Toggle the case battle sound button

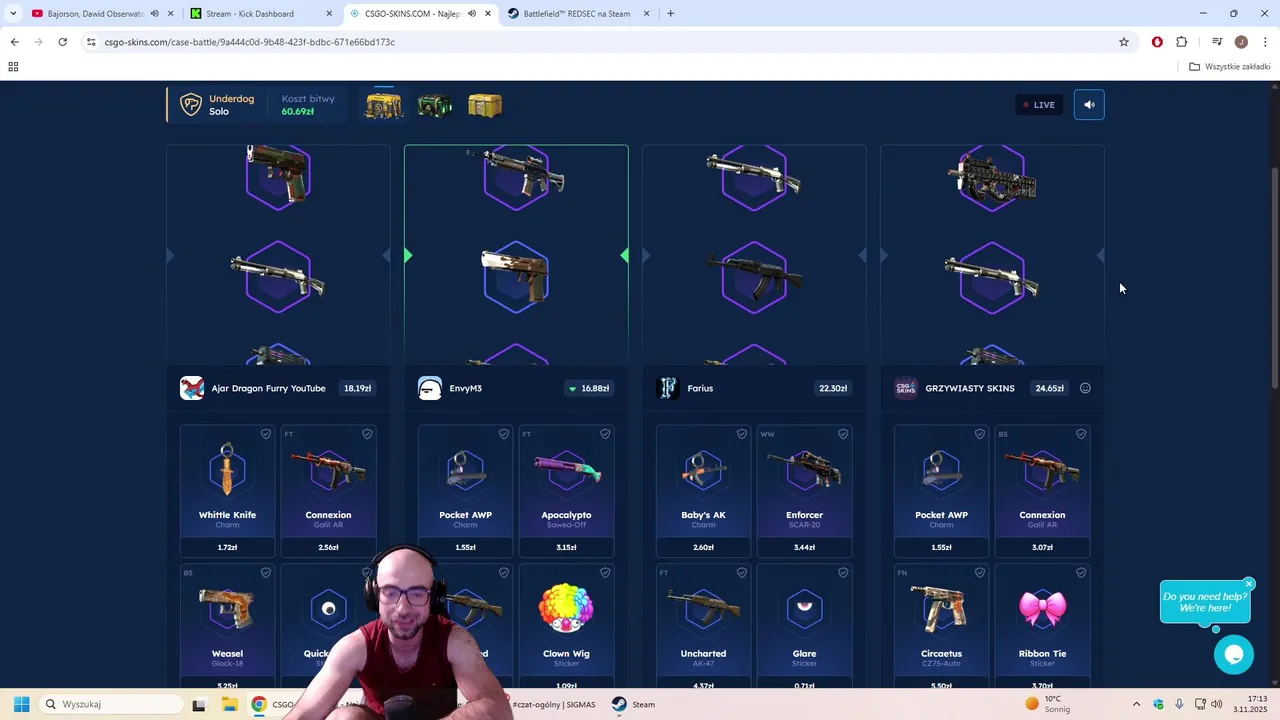1089,105
